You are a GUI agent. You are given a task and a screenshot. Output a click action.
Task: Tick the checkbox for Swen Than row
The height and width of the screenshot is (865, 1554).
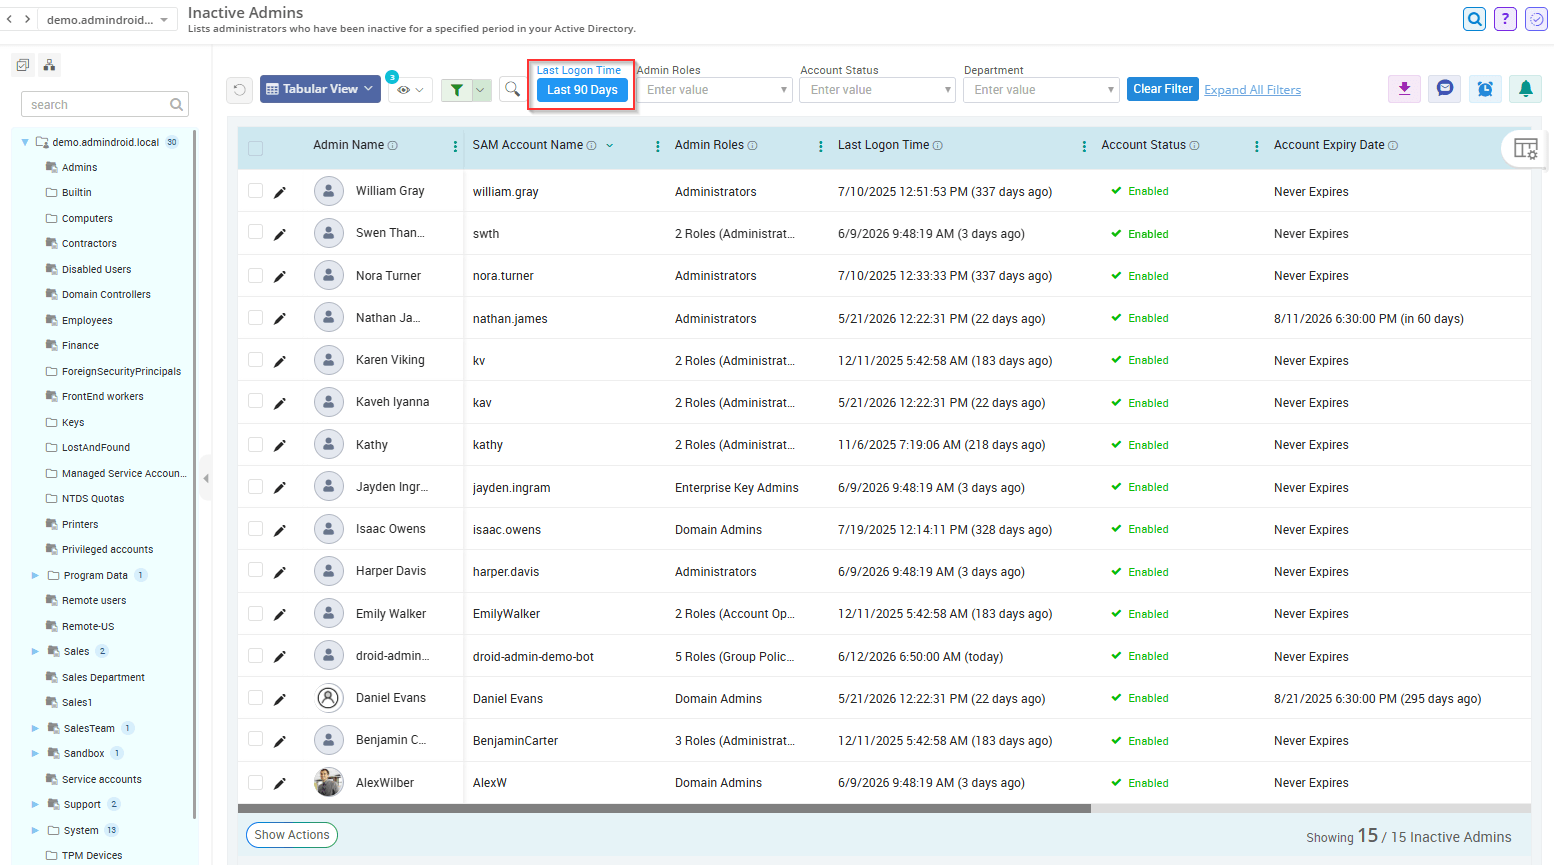tap(255, 232)
